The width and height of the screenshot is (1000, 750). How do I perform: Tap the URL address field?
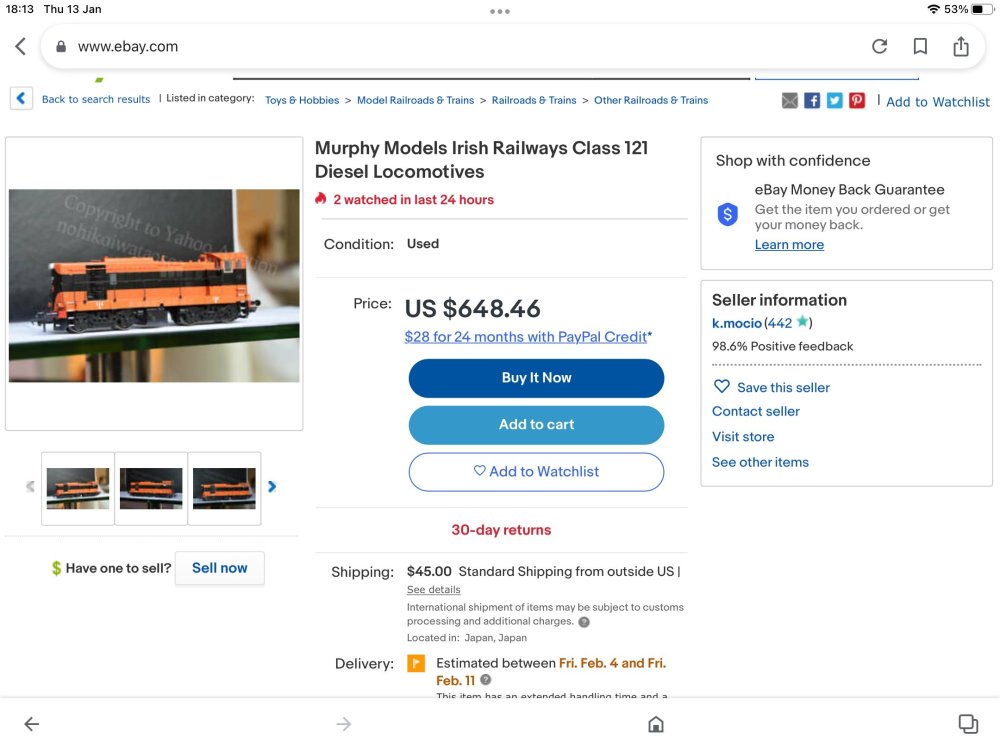pyautogui.click(x=450, y=47)
